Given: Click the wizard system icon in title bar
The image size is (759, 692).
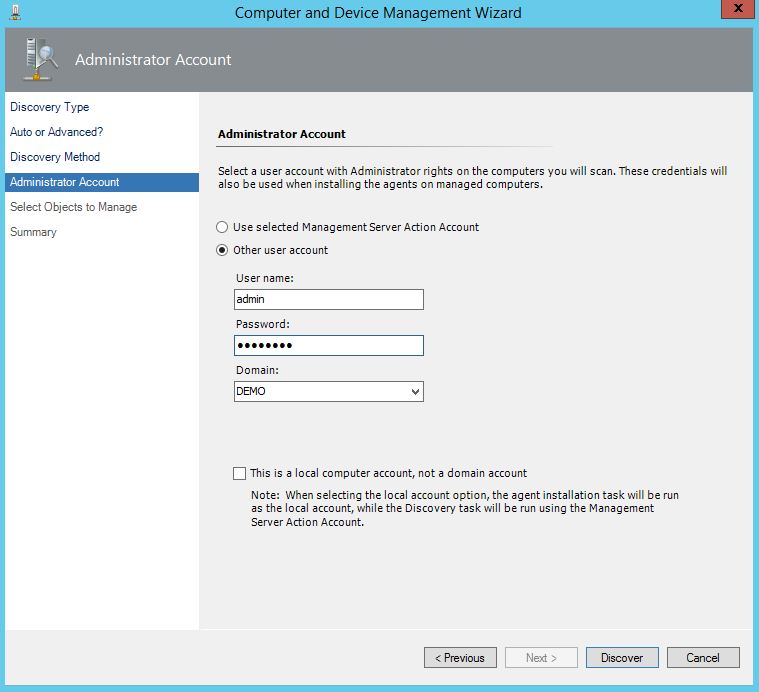Looking at the screenshot, I should [15, 13].
